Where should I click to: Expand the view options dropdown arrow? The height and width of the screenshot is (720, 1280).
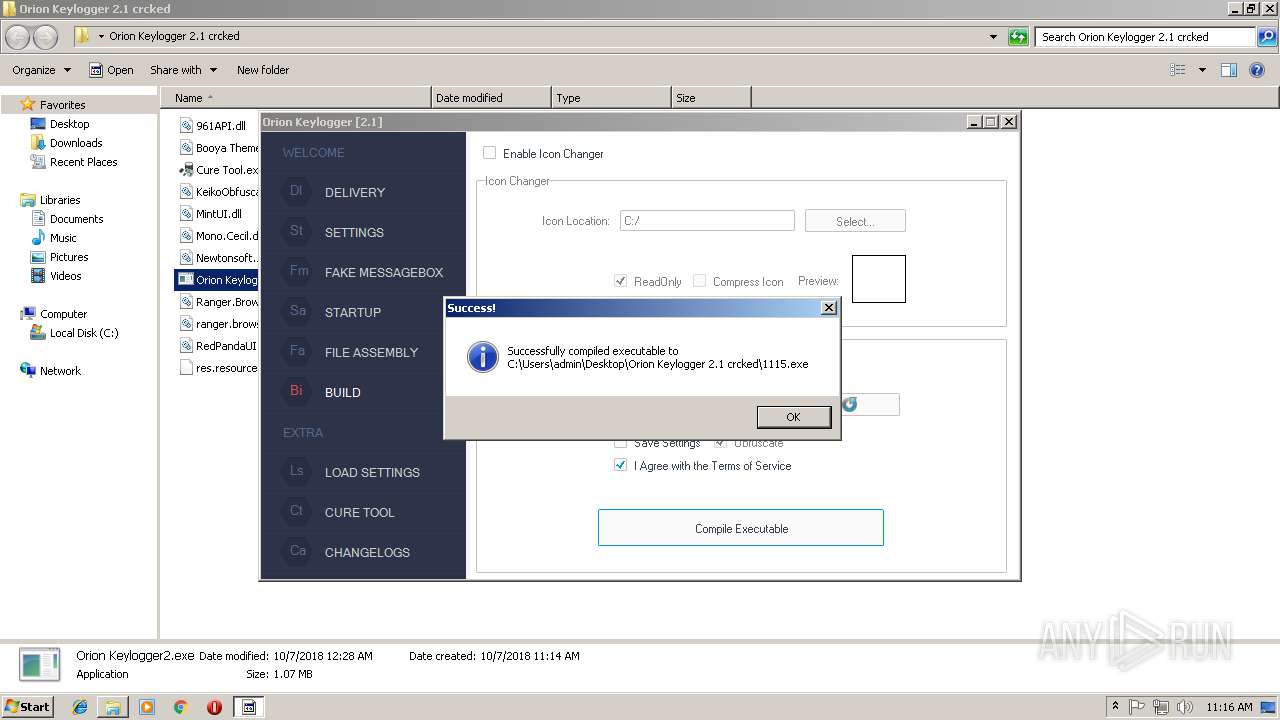point(1202,70)
